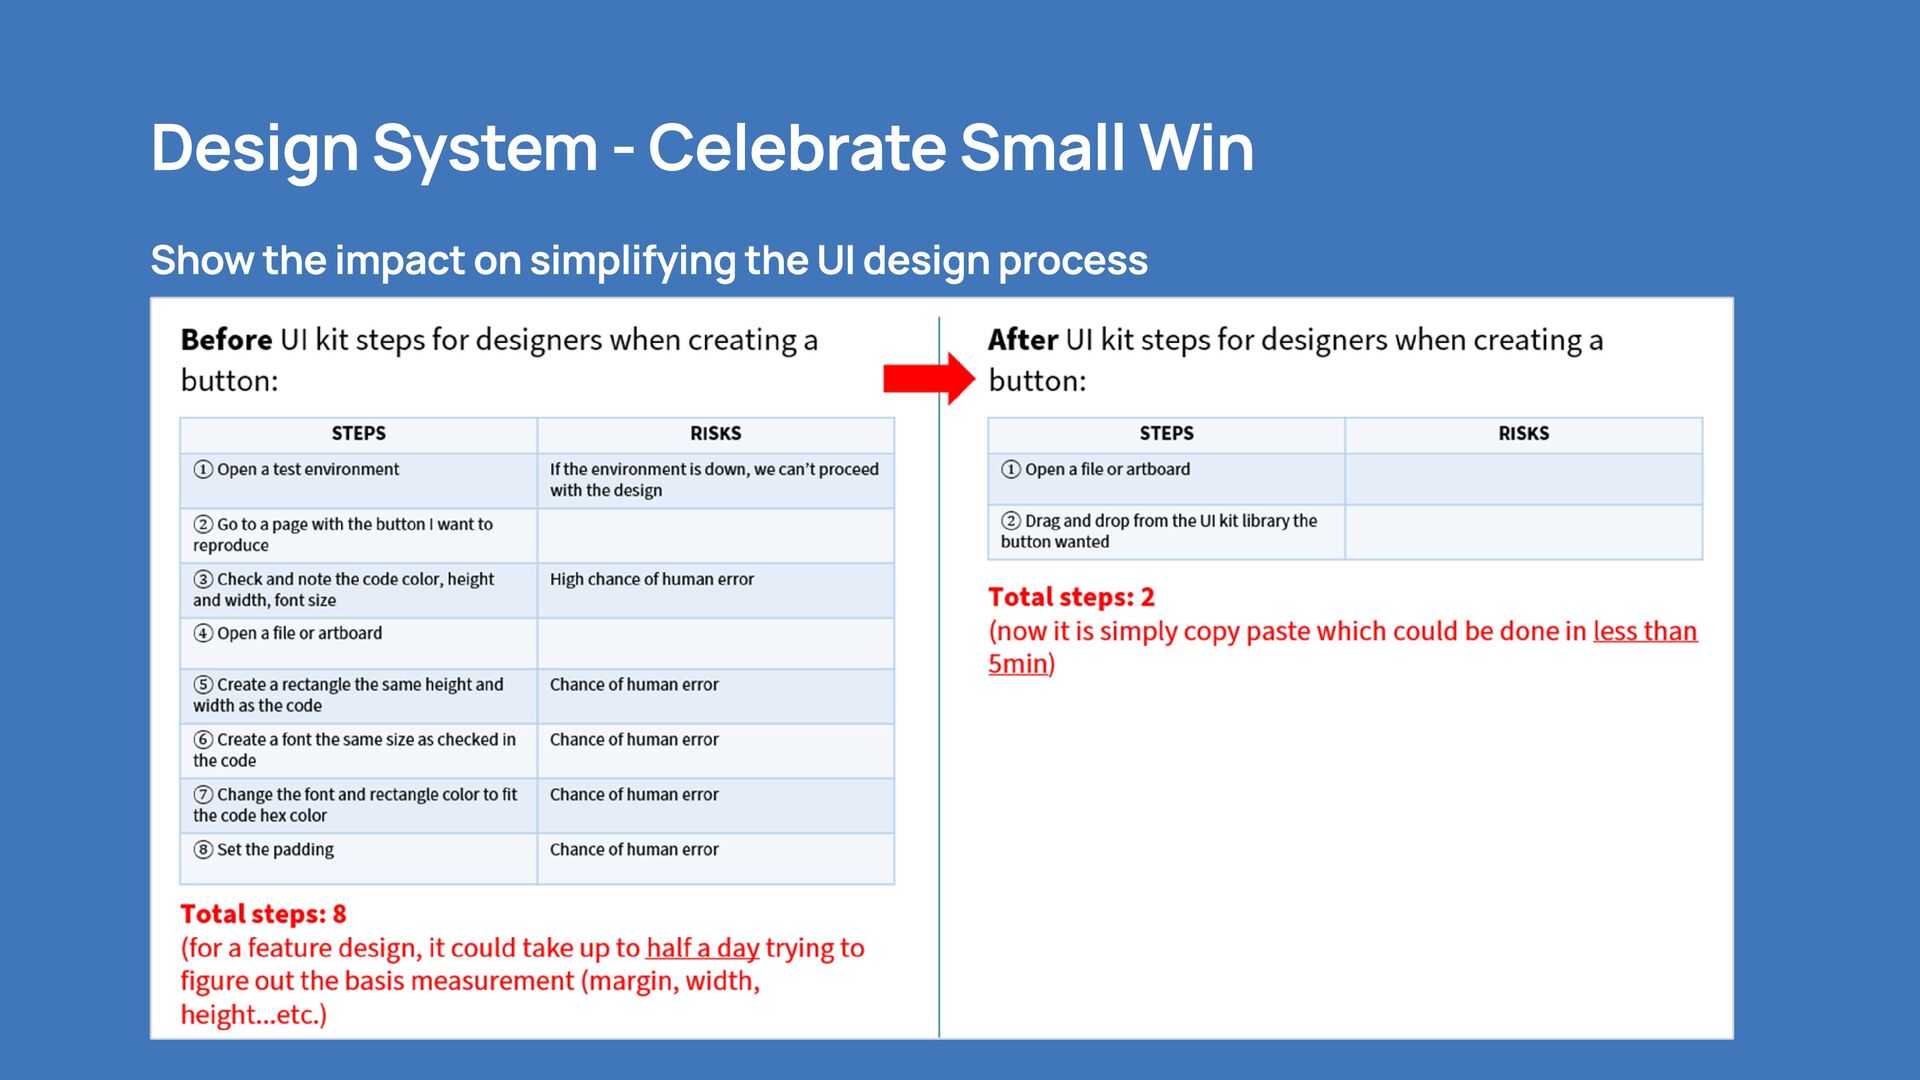Click the STEPS header in the Before table
Screen dimensions: 1920x1080
(x=358, y=433)
